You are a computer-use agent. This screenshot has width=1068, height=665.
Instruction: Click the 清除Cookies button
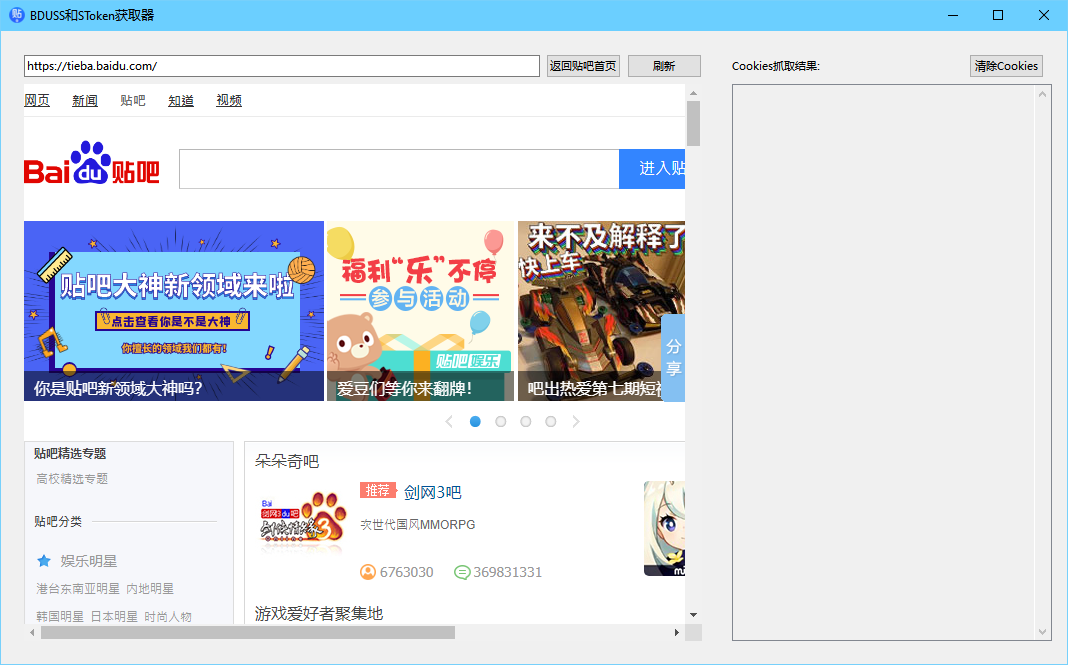pos(1006,66)
